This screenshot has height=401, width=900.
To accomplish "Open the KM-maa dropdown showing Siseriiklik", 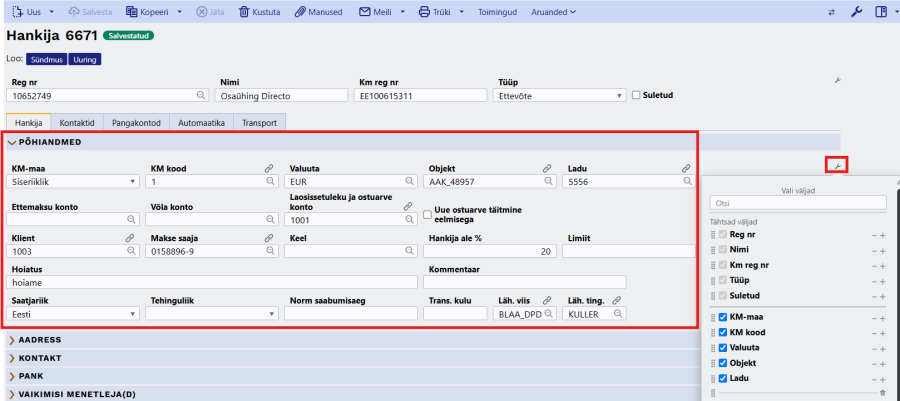I will (72, 181).
